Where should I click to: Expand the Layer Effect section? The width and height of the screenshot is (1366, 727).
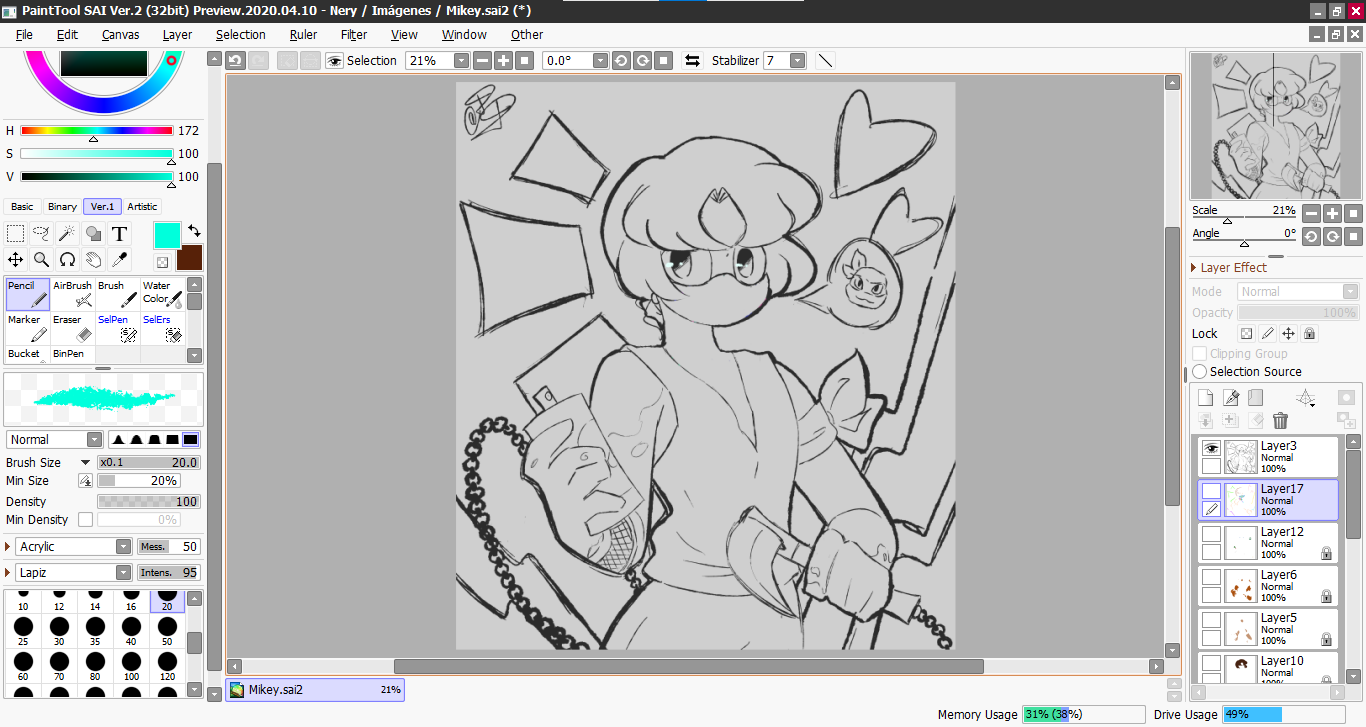(1194, 268)
